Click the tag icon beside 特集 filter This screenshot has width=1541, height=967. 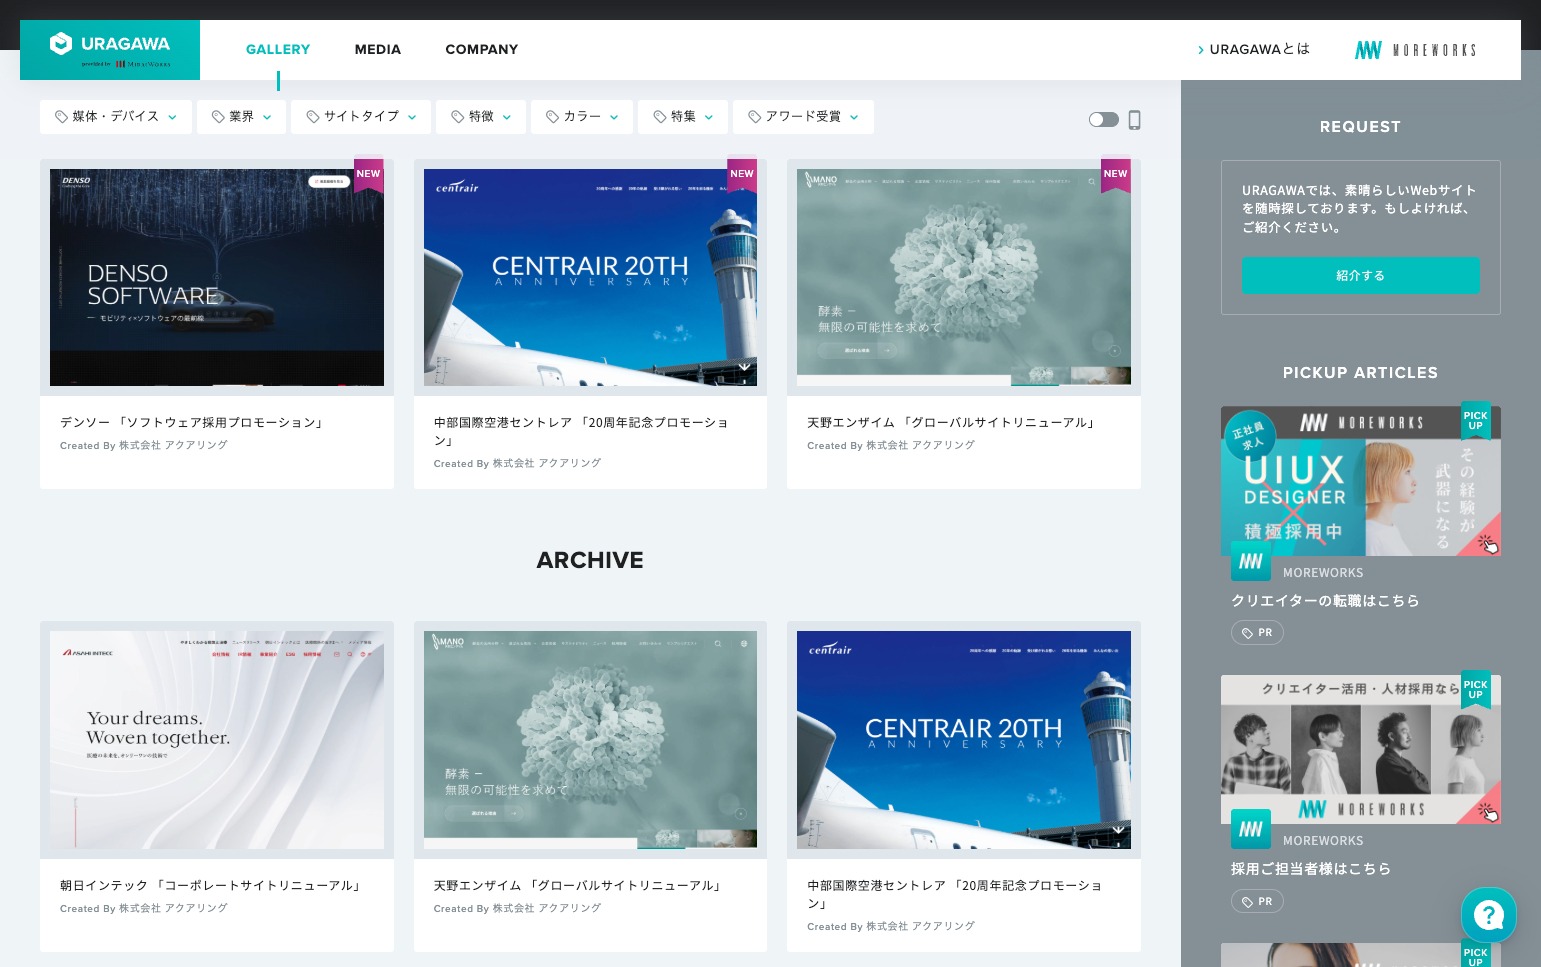coord(660,117)
